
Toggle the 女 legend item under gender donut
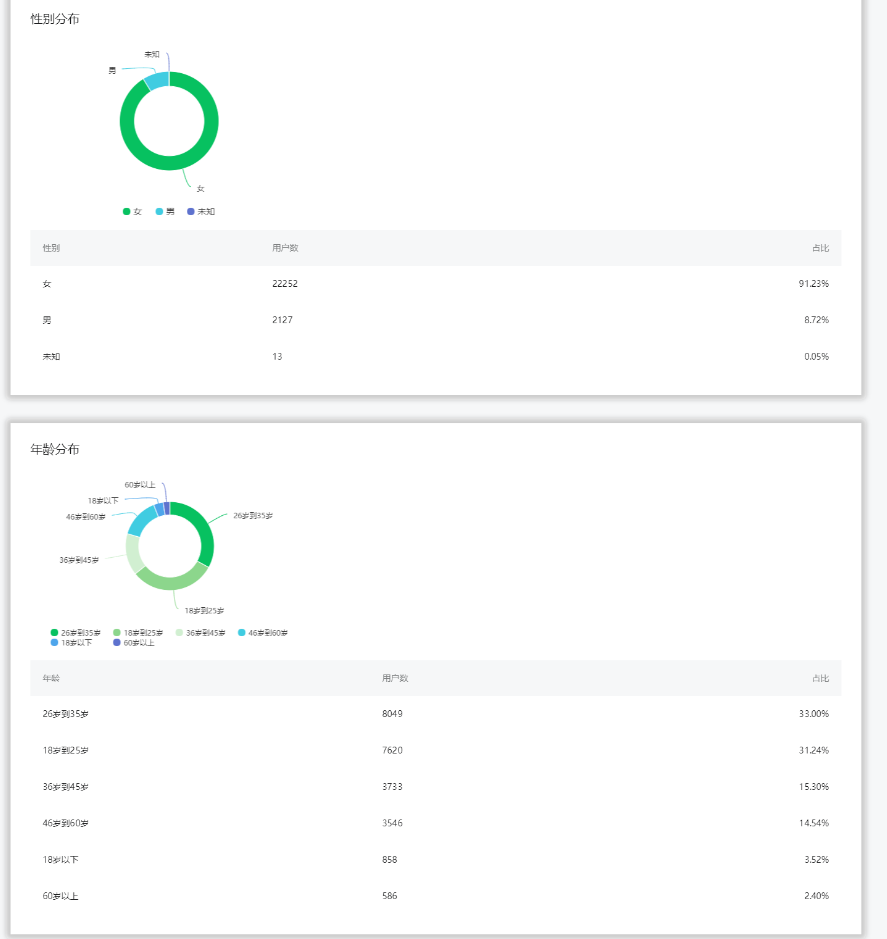(132, 211)
